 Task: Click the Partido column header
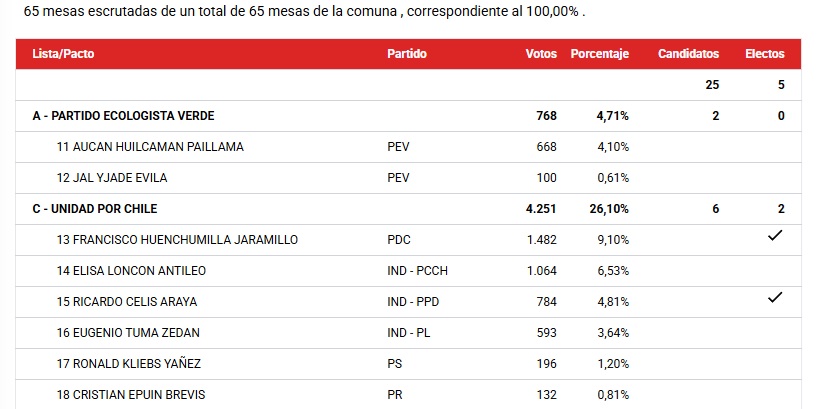pyautogui.click(x=406, y=54)
